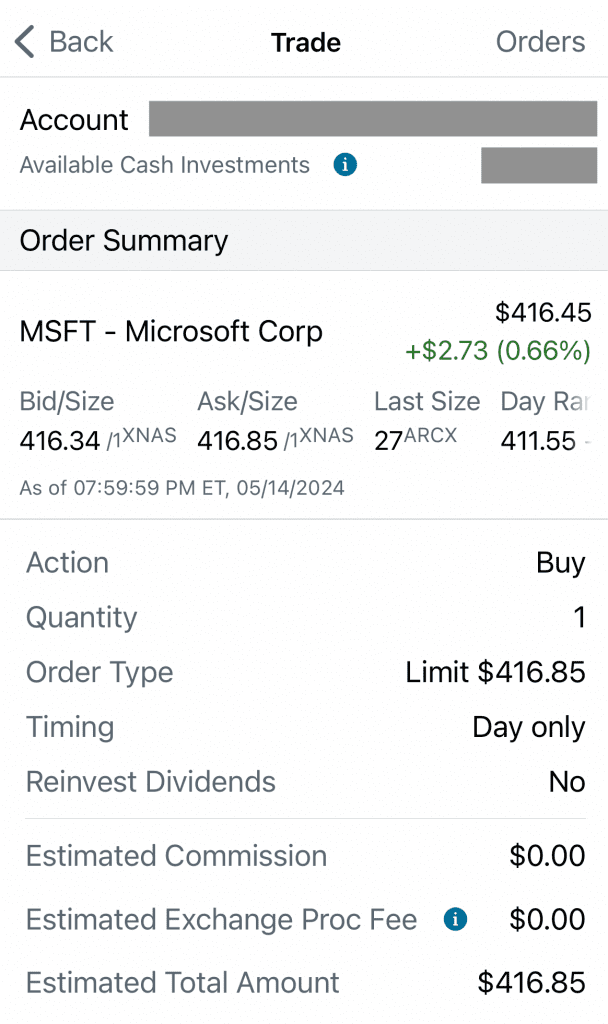Tap the back chevron arrow
This screenshot has height=1024, width=608.
coord(24,42)
